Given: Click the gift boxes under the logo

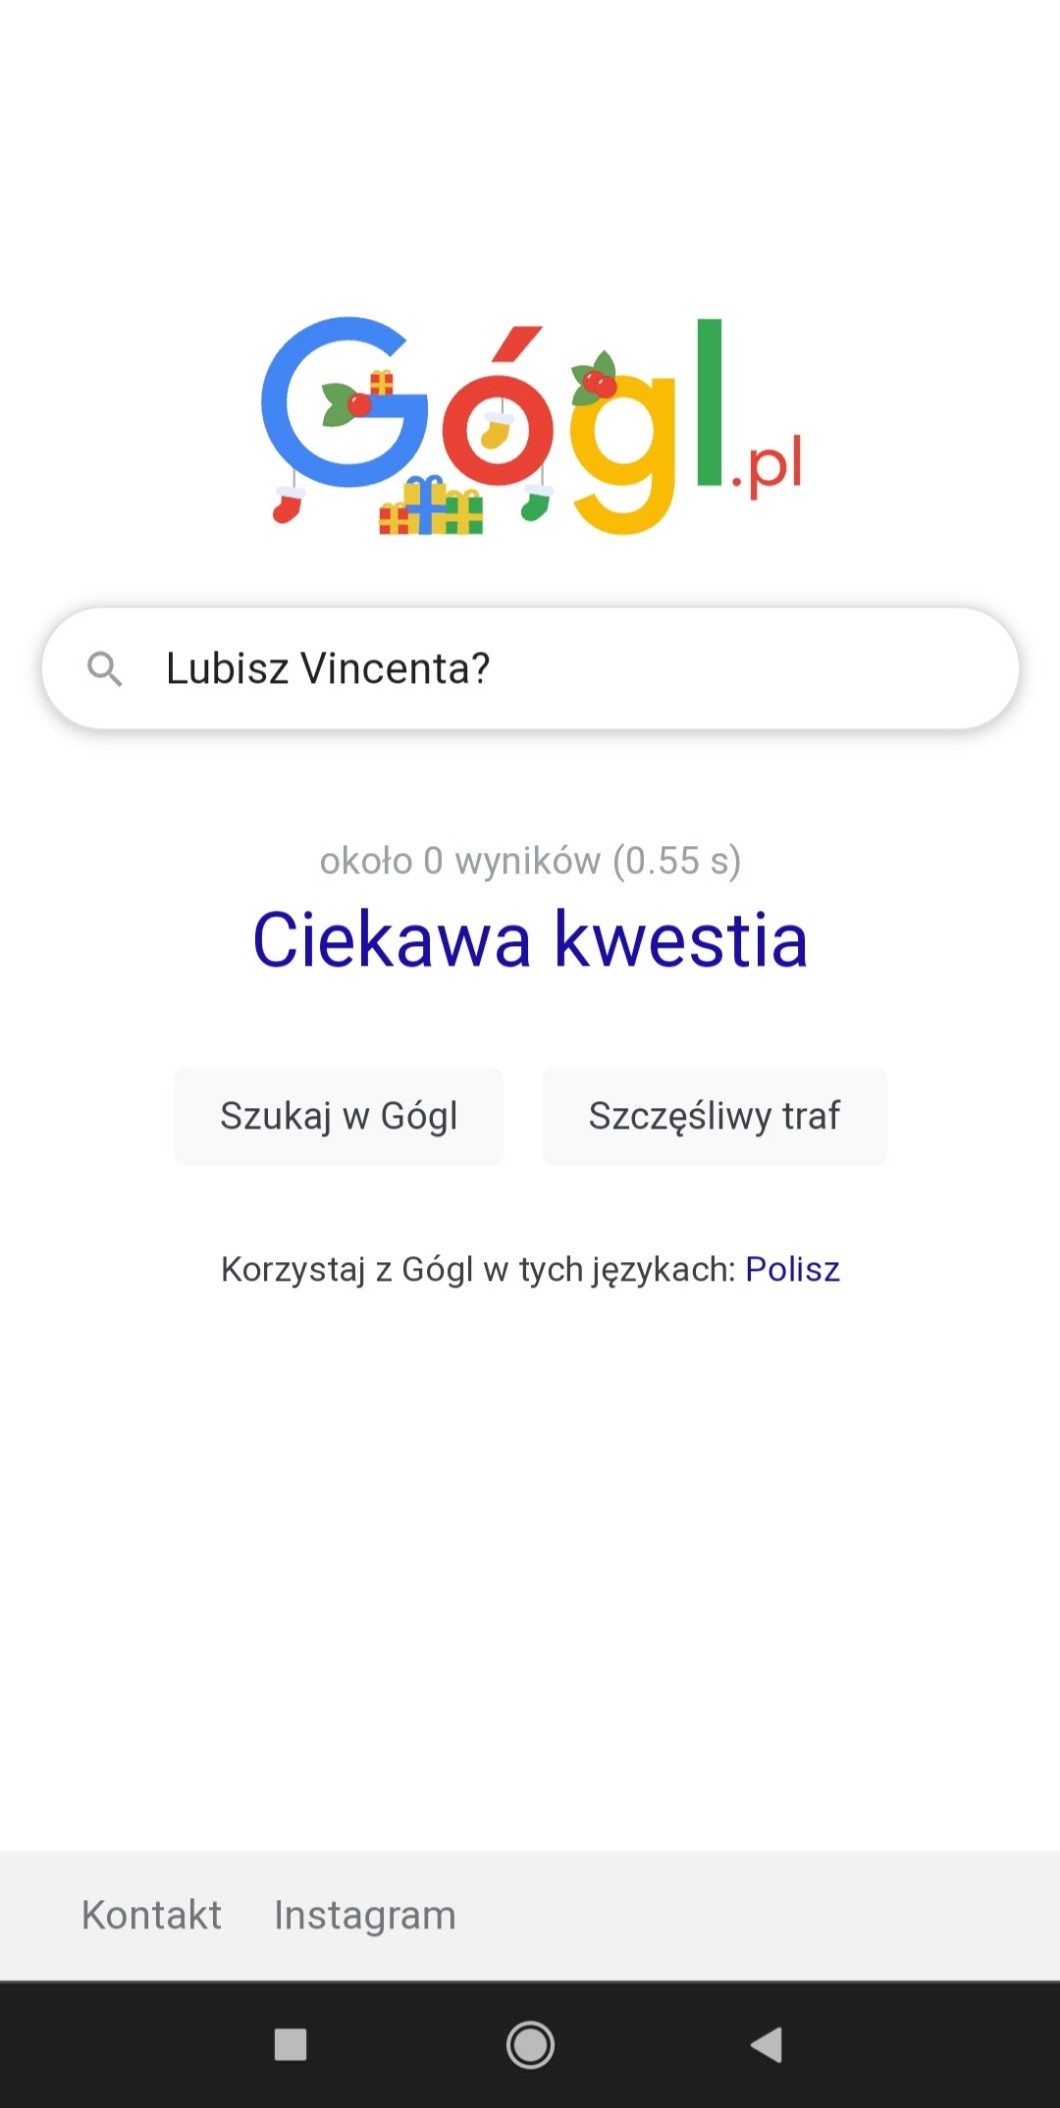Looking at the screenshot, I should 431,507.
